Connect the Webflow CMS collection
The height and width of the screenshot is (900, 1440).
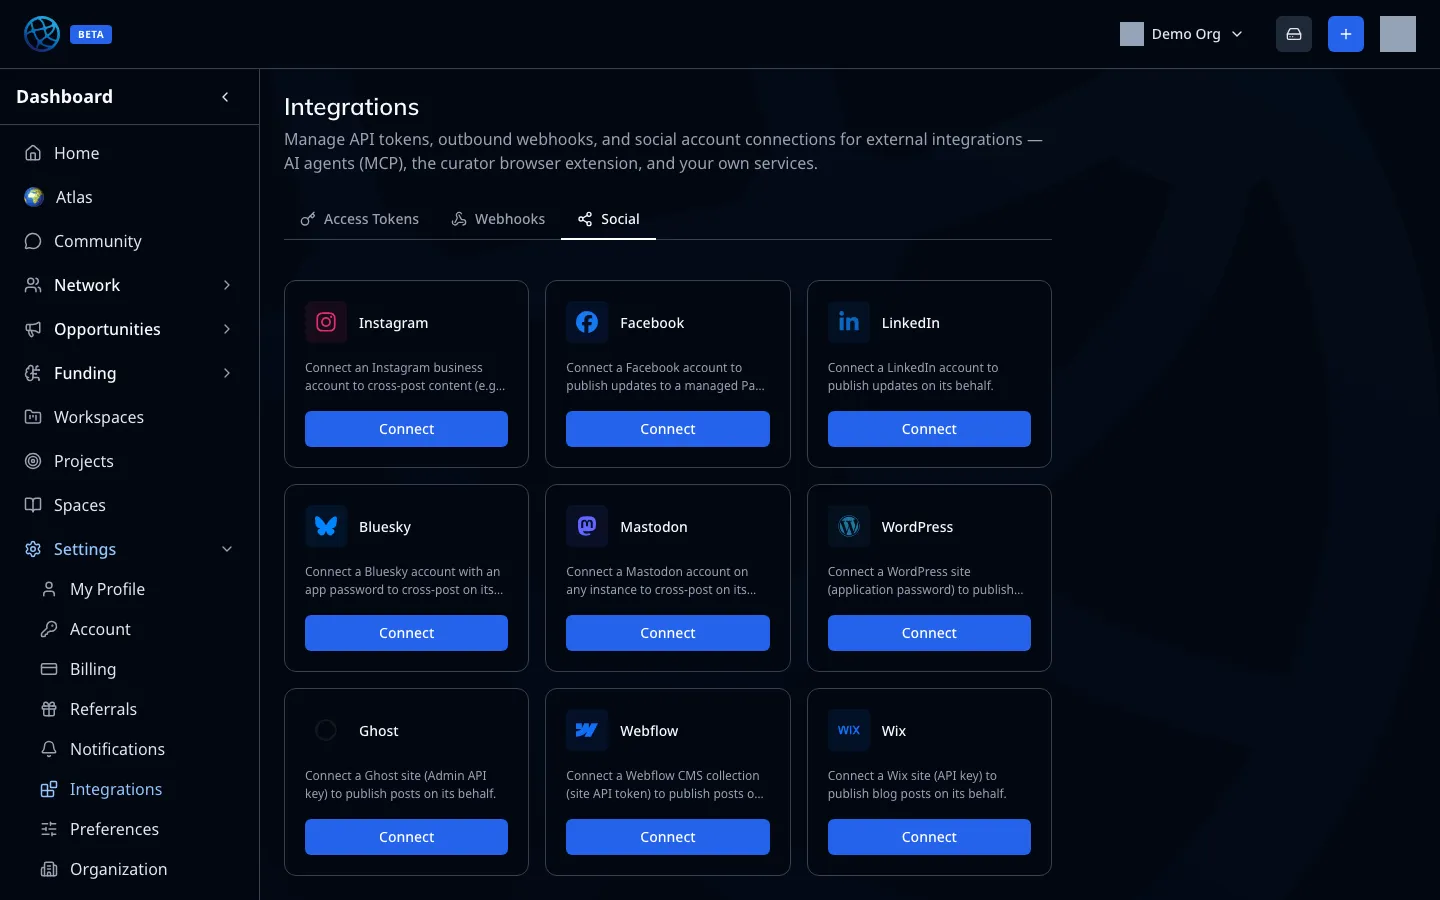(668, 837)
